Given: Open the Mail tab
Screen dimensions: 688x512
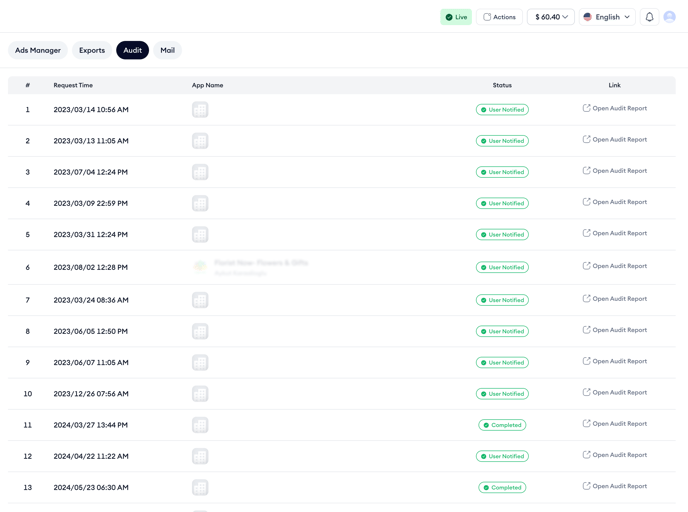Looking at the screenshot, I should (167, 50).
